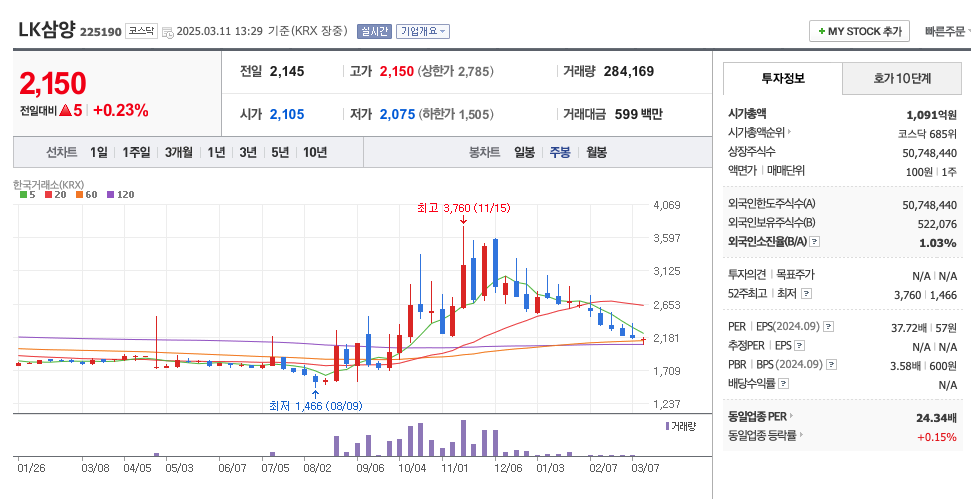This screenshot has height=499, width=971.
Task: Click the 상장주식수 value 50,748,440
Action: [930, 153]
